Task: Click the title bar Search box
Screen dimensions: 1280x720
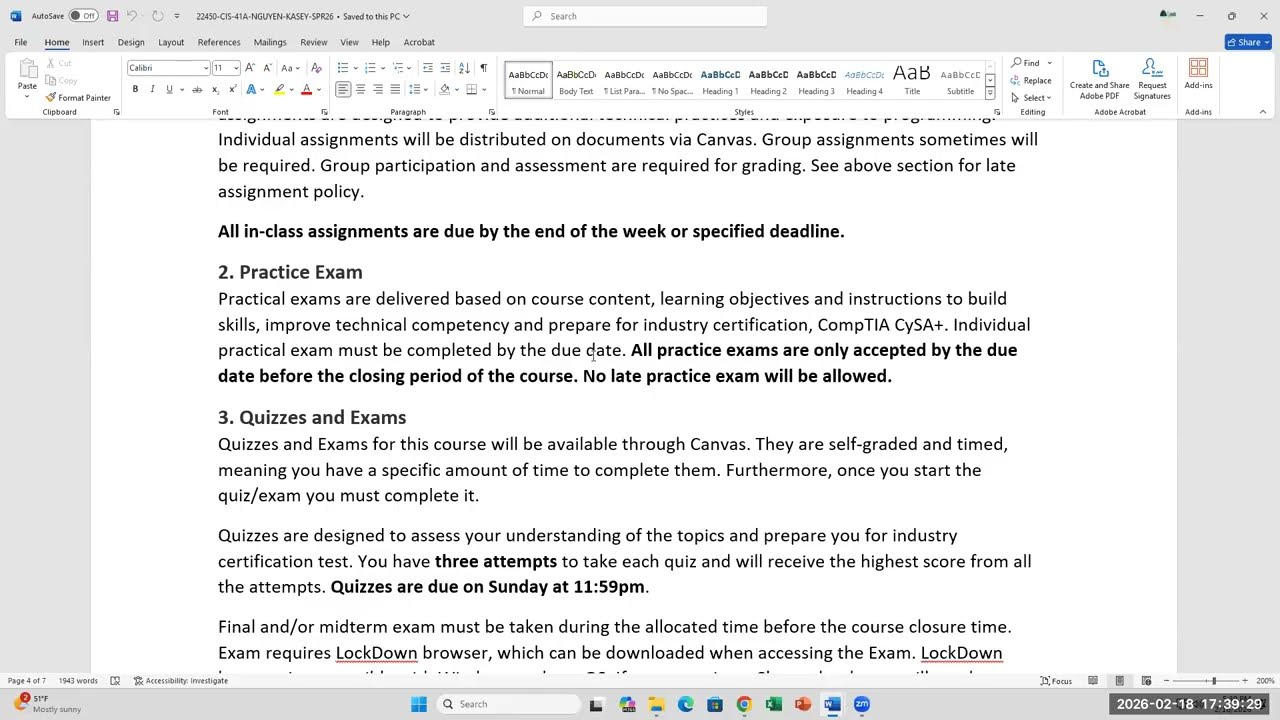Action: tap(645, 16)
